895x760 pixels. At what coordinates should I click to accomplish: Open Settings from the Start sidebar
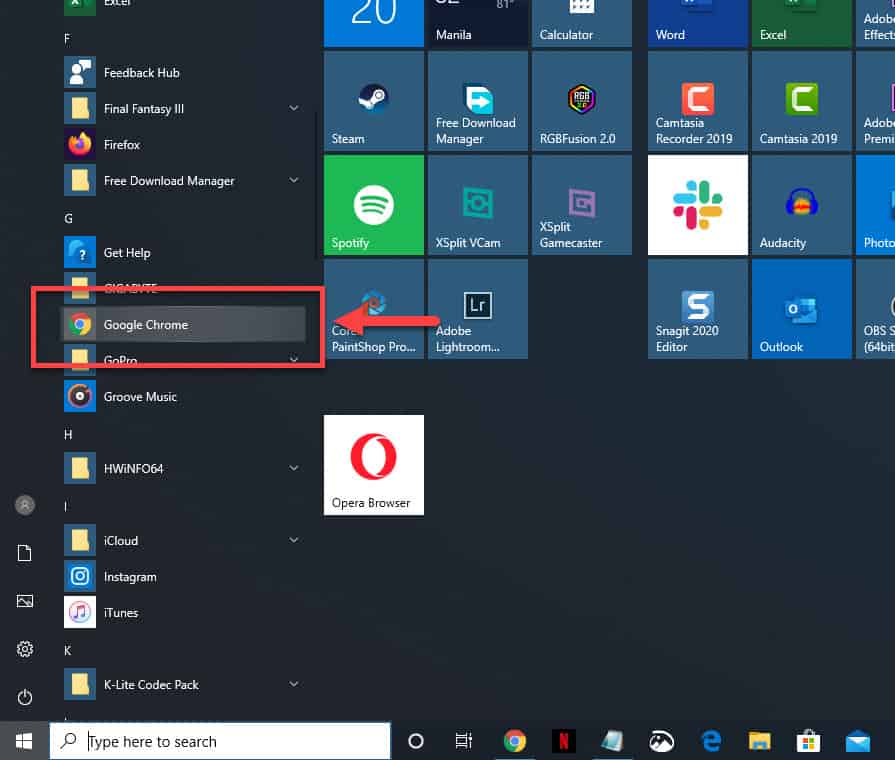point(25,649)
